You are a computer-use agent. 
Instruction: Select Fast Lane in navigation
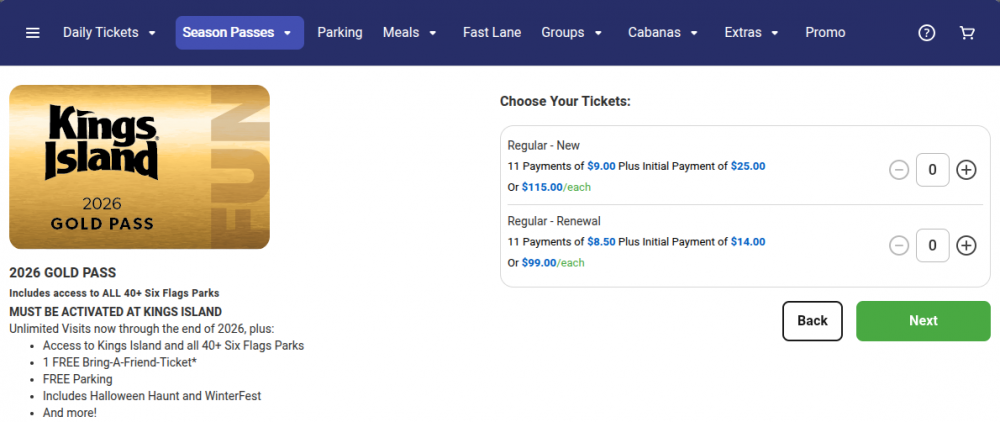click(x=492, y=33)
